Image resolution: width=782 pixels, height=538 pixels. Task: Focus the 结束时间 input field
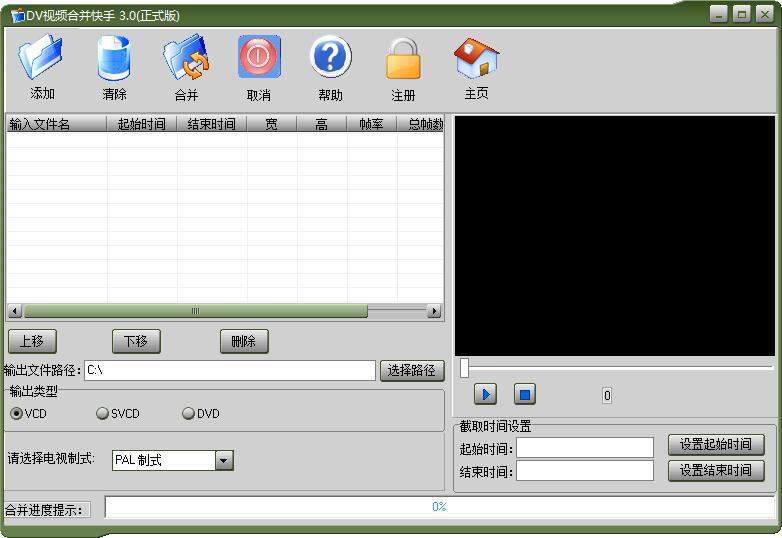point(585,471)
